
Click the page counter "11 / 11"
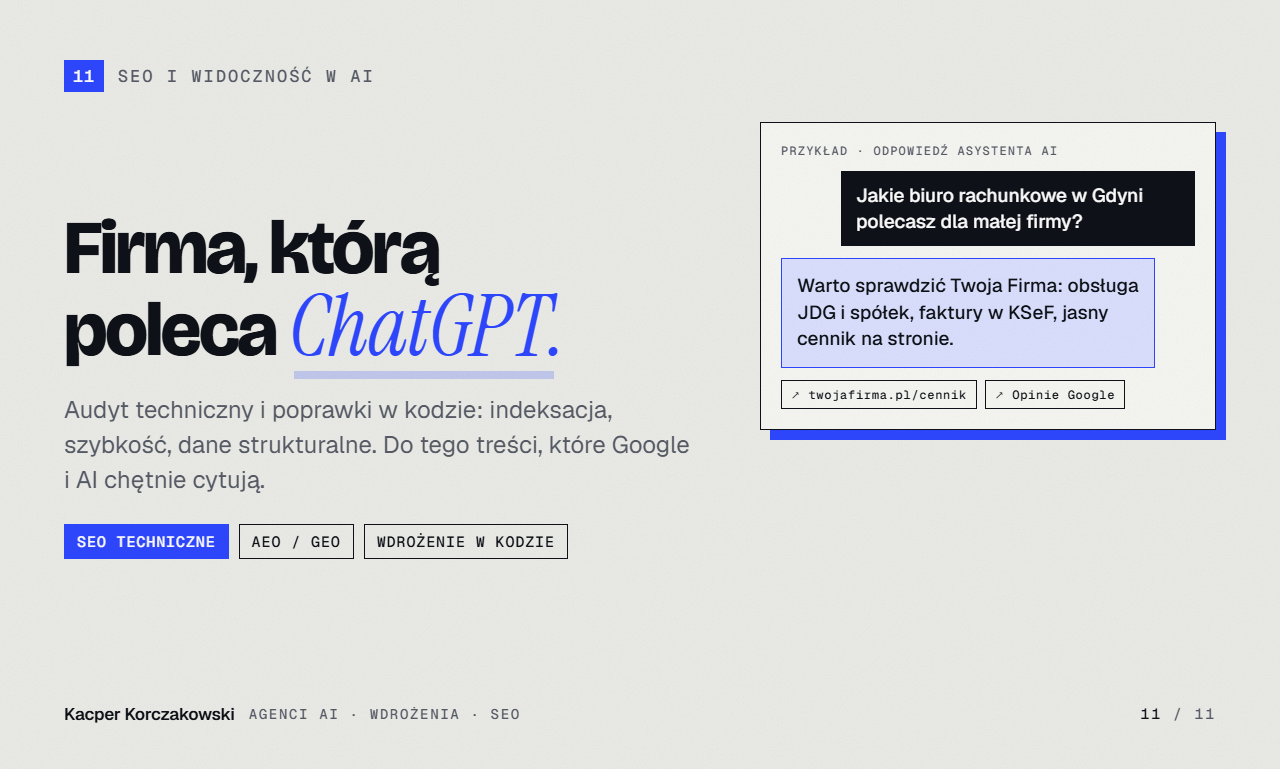coord(1178,714)
